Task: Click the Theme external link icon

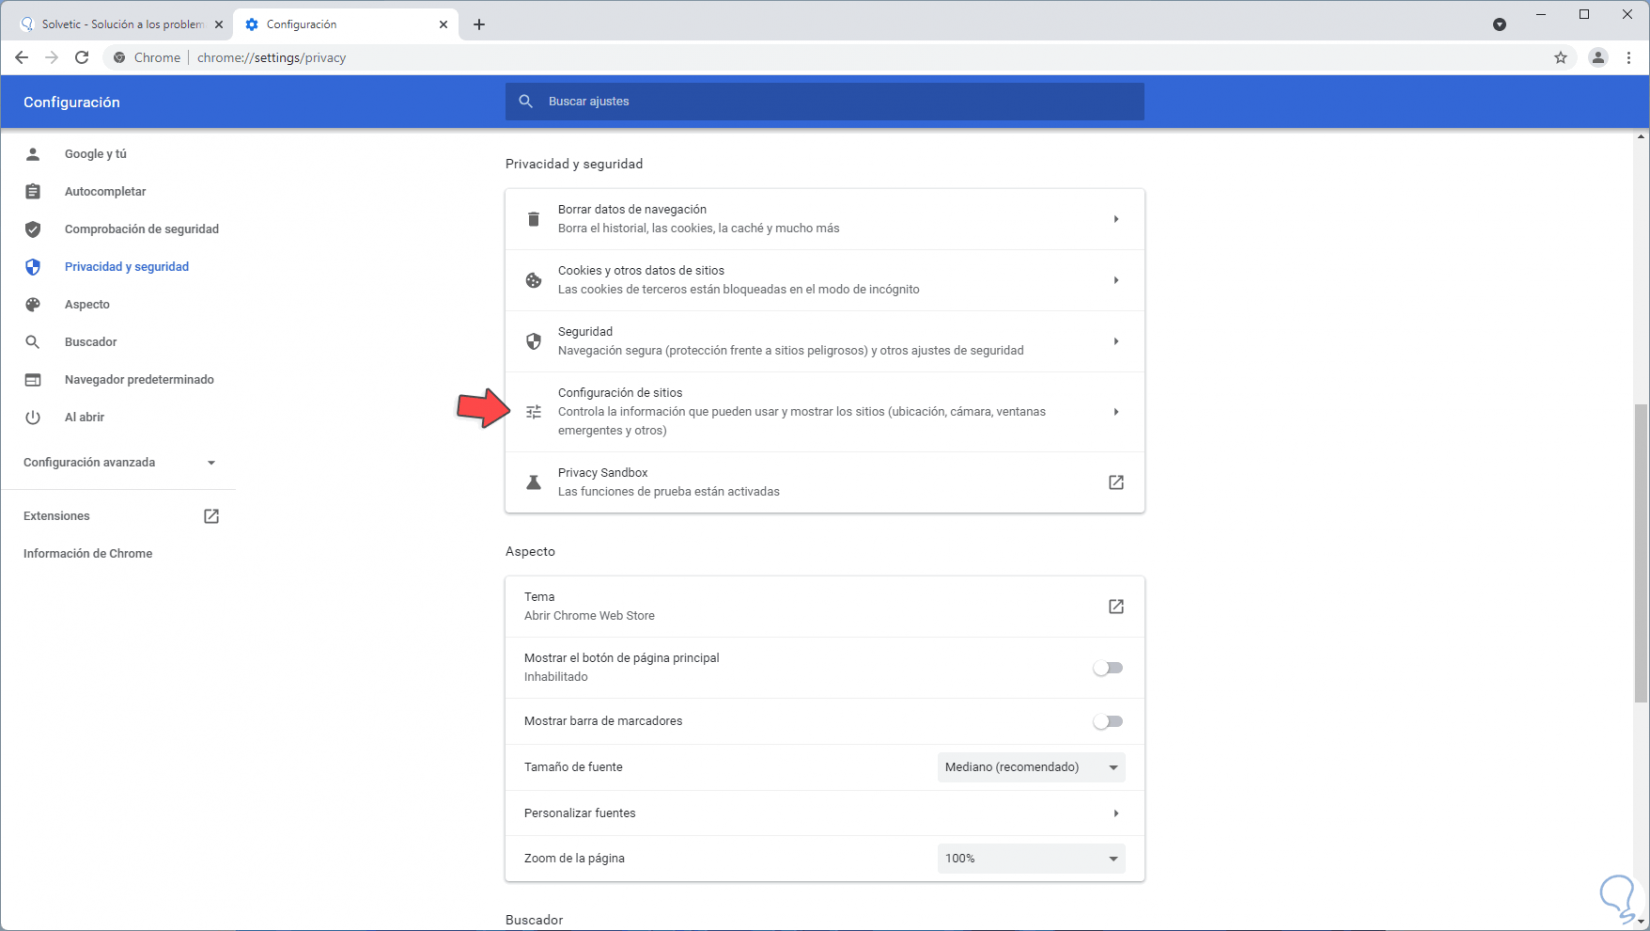Action: 1116,606
